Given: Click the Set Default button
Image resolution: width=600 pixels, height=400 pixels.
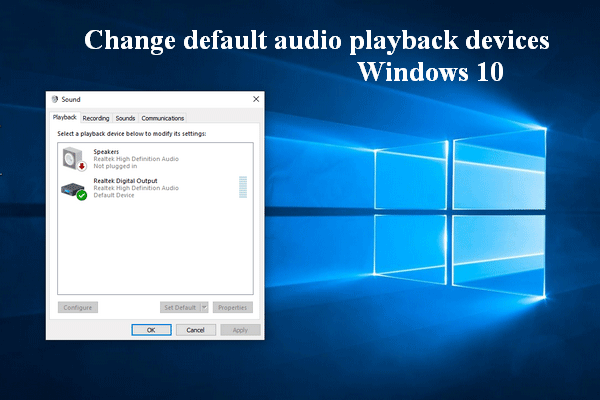Looking at the screenshot, I should point(179,308).
